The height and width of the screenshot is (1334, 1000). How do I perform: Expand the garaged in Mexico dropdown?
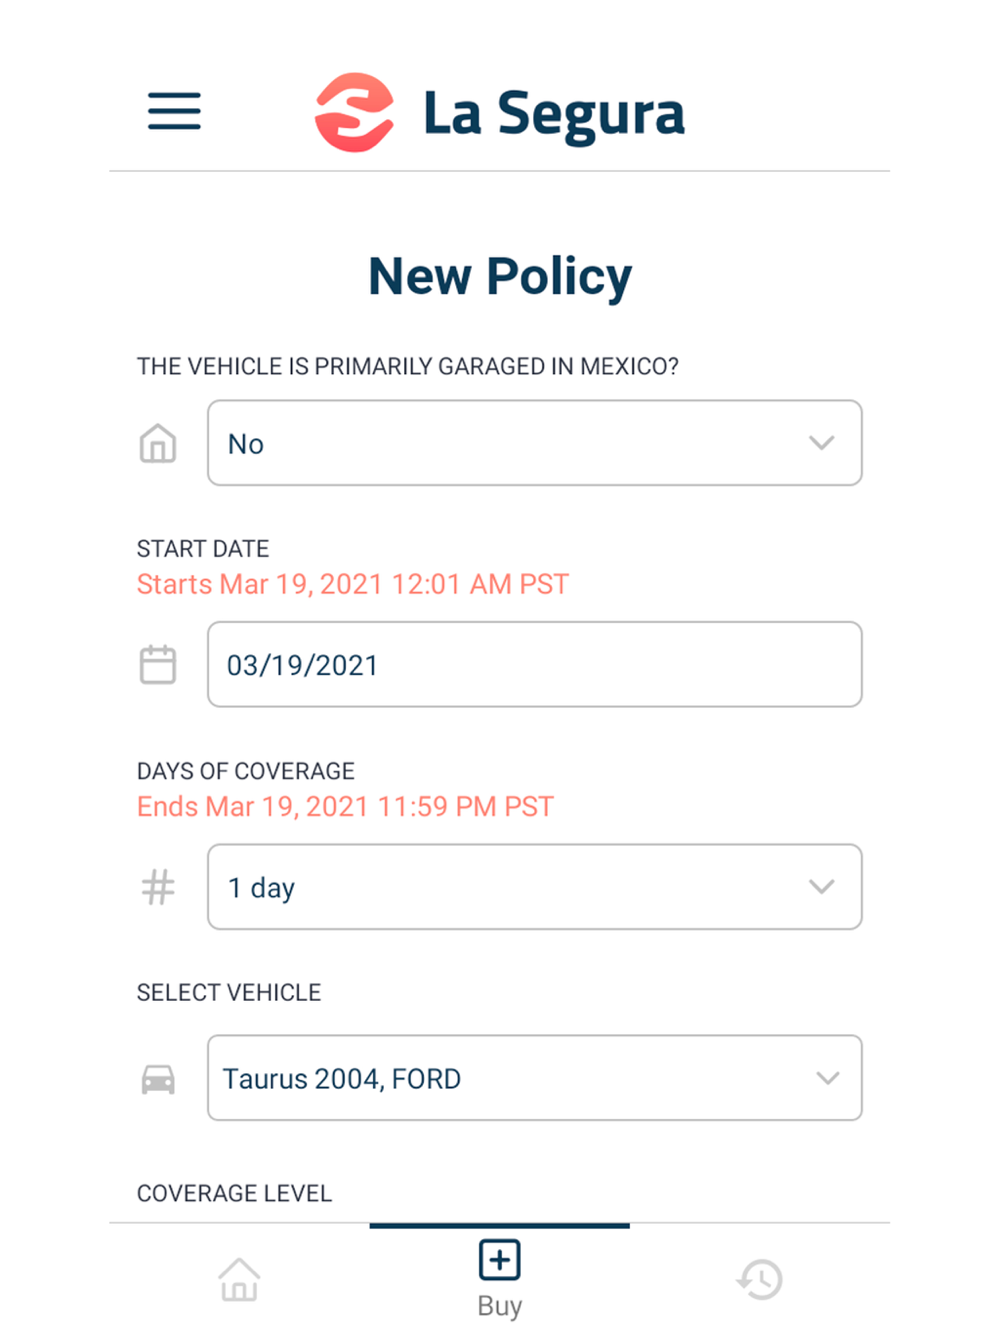[534, 443]
